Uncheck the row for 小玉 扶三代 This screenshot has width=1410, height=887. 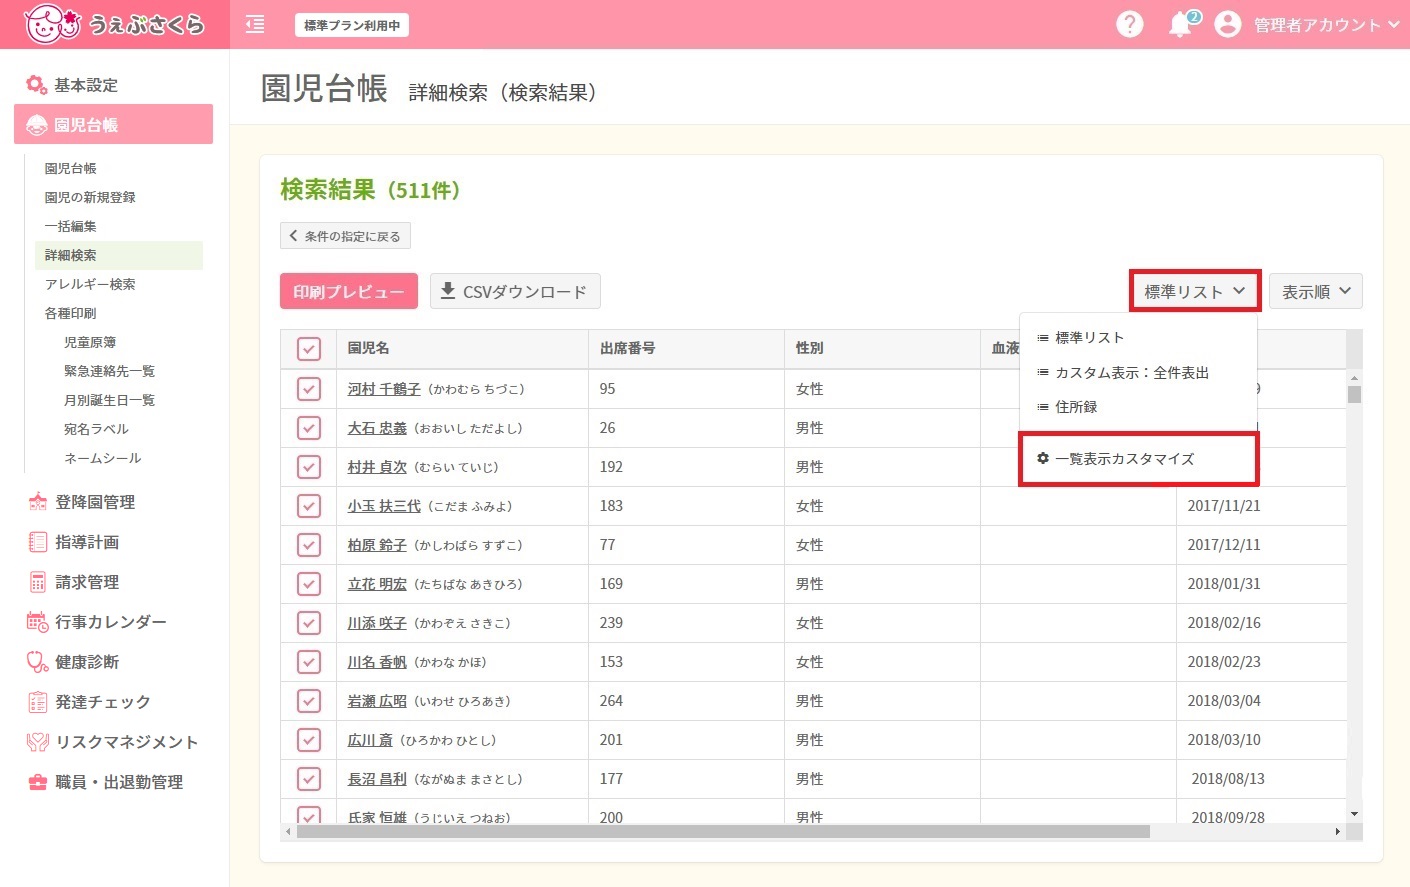309,506
